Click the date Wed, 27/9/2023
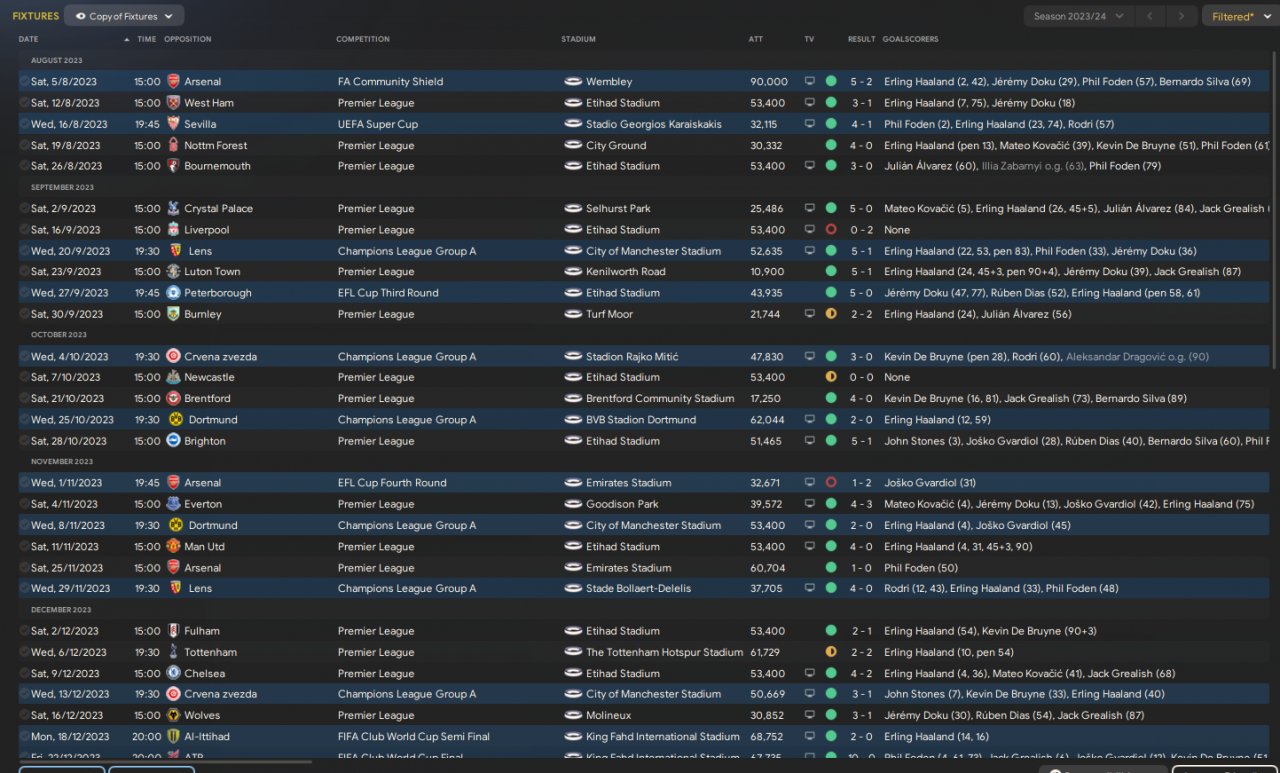The image size is (1280, 773). (x=71, y=293)
